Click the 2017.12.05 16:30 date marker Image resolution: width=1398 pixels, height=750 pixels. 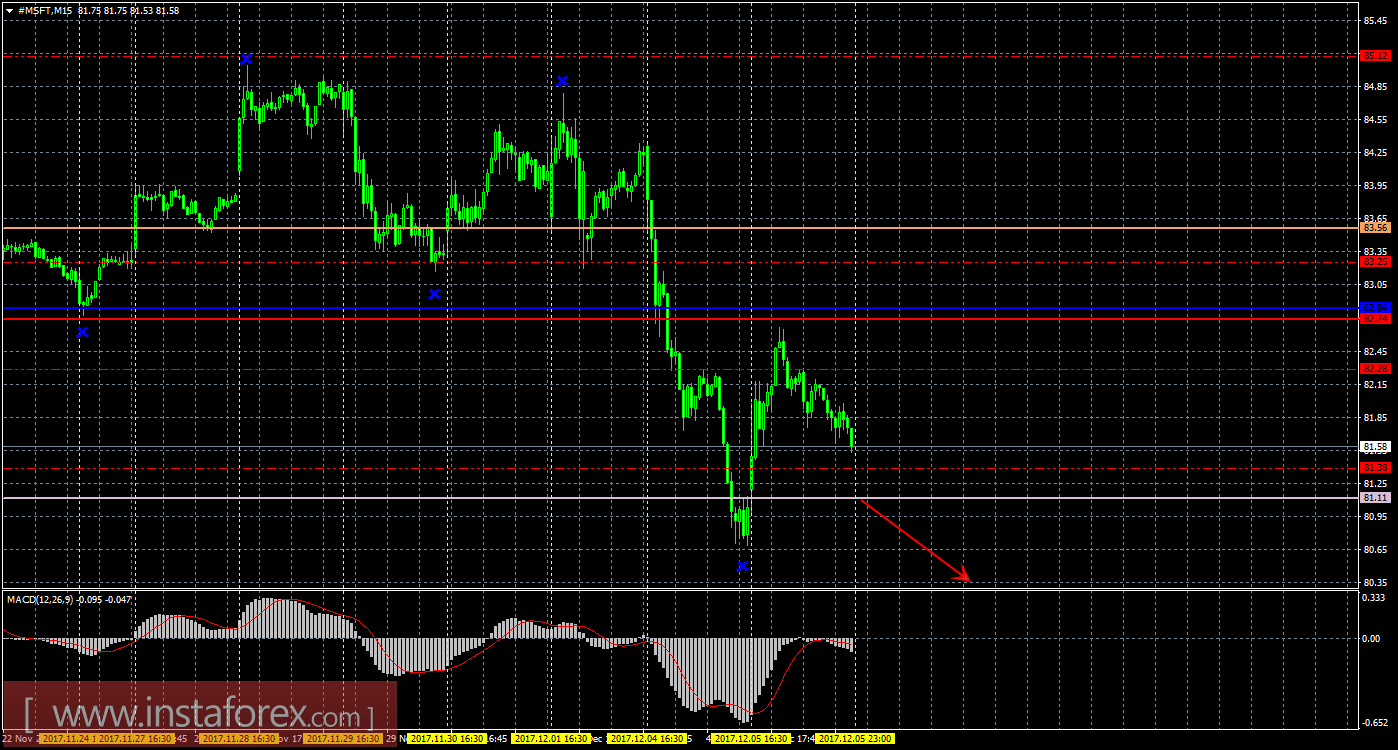752,739
